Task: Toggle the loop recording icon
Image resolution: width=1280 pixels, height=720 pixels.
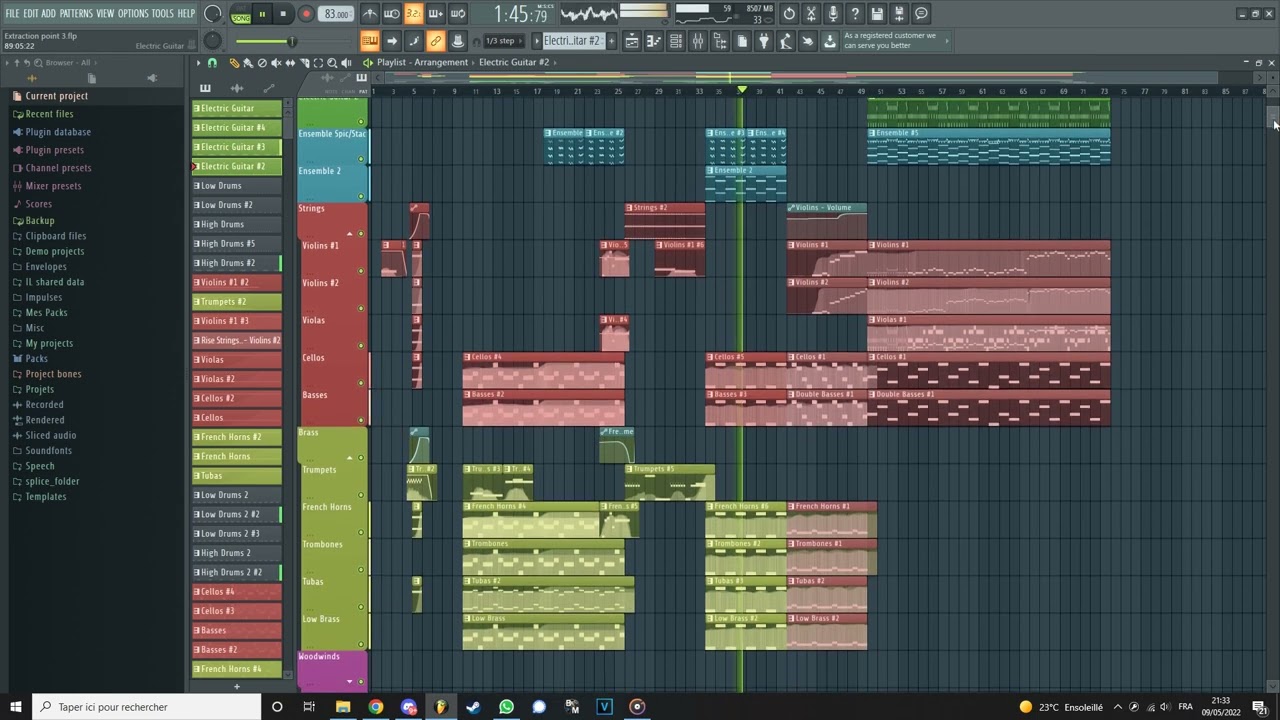Action: (x=457, y=14)
